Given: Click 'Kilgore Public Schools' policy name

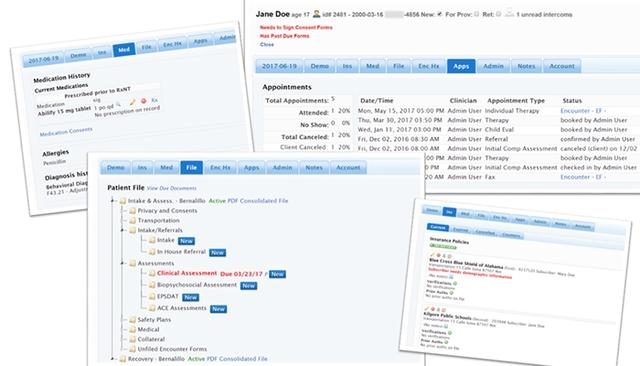Looking at the screenshot, I should click(447, 315).
